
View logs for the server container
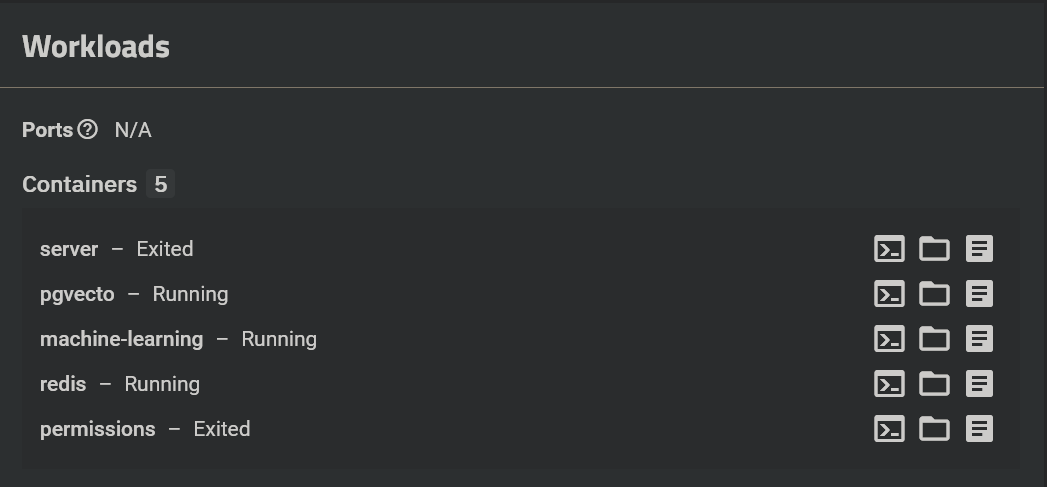980,249
